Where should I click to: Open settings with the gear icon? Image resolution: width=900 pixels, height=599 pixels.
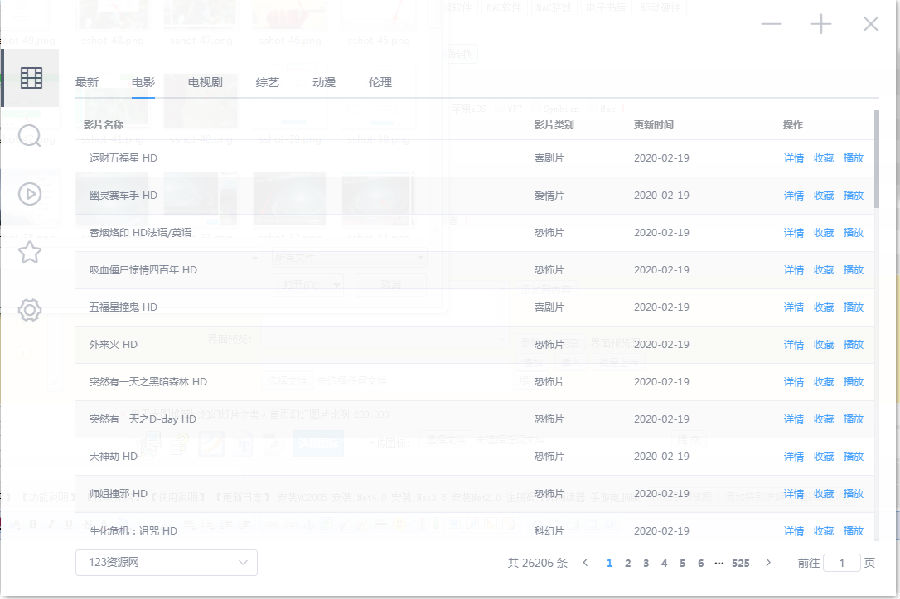(30, 310)
